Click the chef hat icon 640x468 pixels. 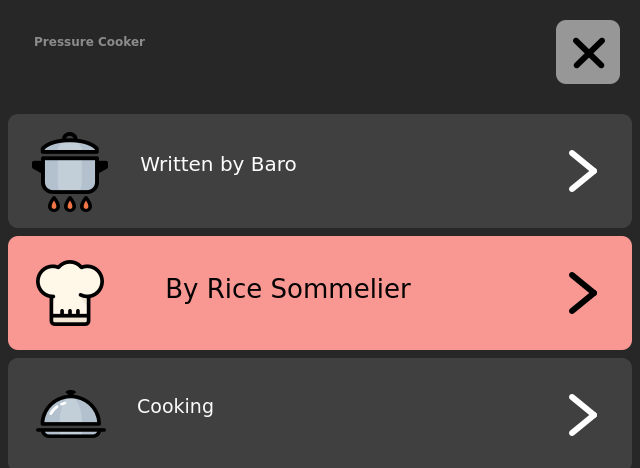point(70,292)
